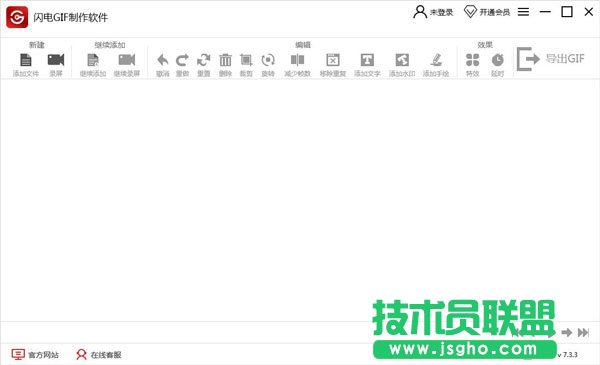The height and width of the screenshot is (365, 600).
Task: Click the 继续录屏 camera icon
Action: pyautogui.click(x=127, y=60)
